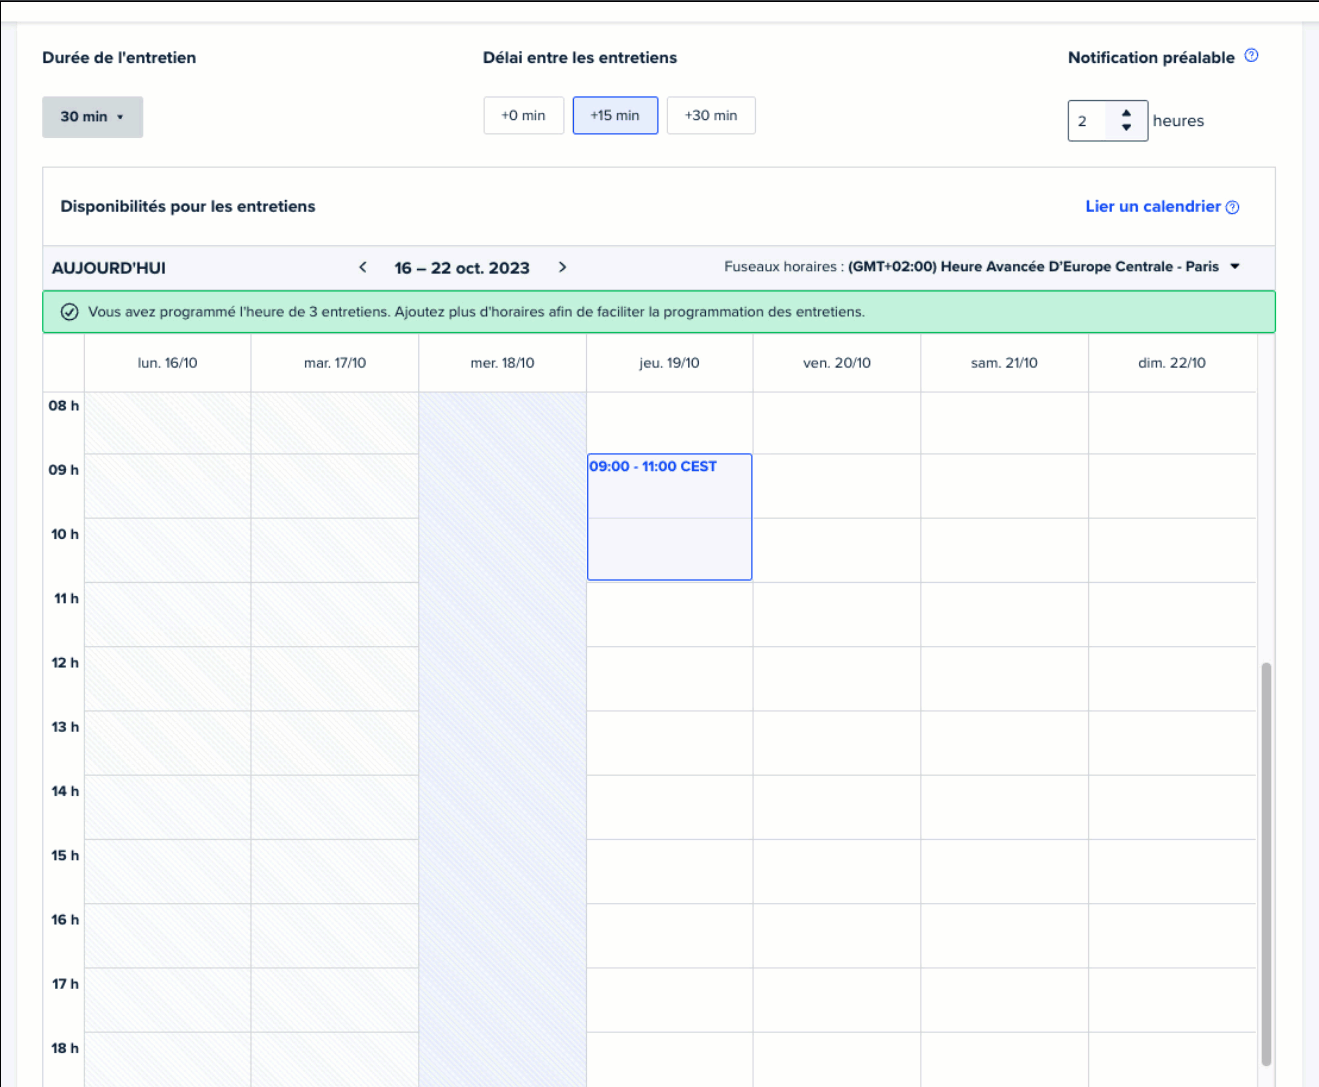Click the ven. 20/10 column header
Viewport: 1319px width, 1087px height.
[x=837, y=363]
